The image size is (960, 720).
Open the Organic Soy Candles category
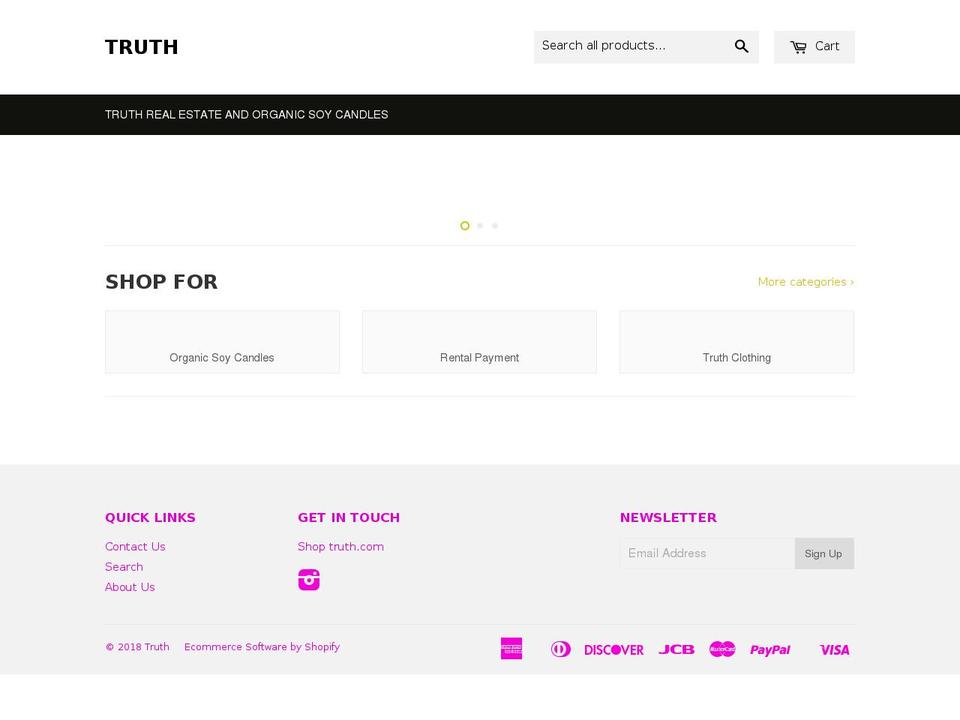(x=222, y=342)
